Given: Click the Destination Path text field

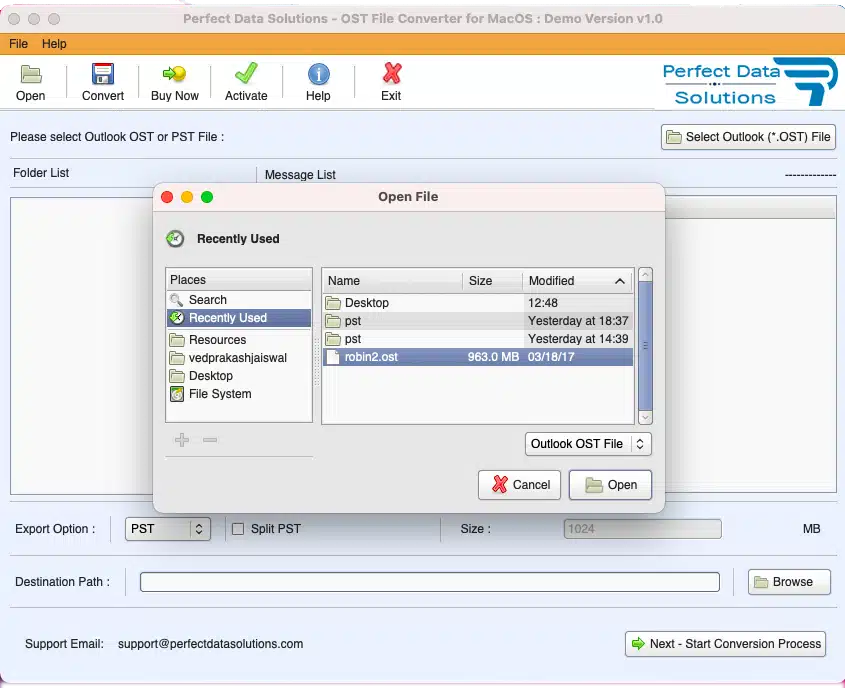Looking at the screenshot, I should point(430,582).
